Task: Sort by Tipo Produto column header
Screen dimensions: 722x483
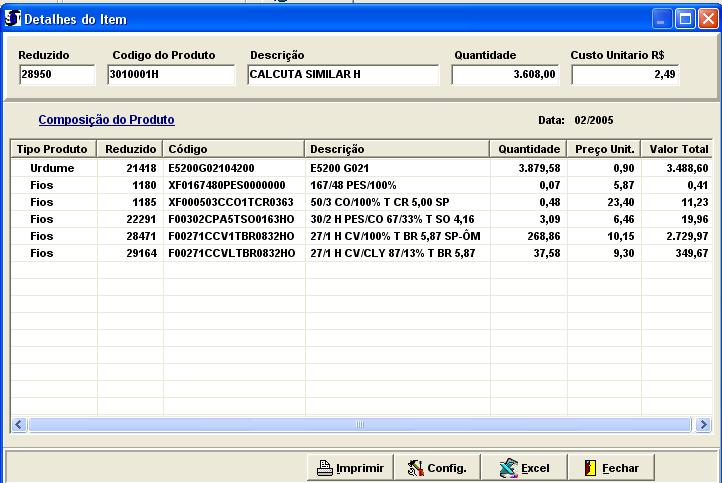Action: point(52,149)
